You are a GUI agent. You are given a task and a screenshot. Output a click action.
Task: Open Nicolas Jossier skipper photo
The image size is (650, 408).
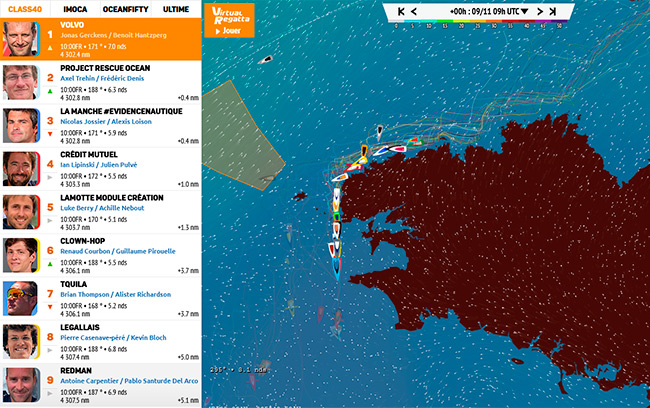point(21,125)
